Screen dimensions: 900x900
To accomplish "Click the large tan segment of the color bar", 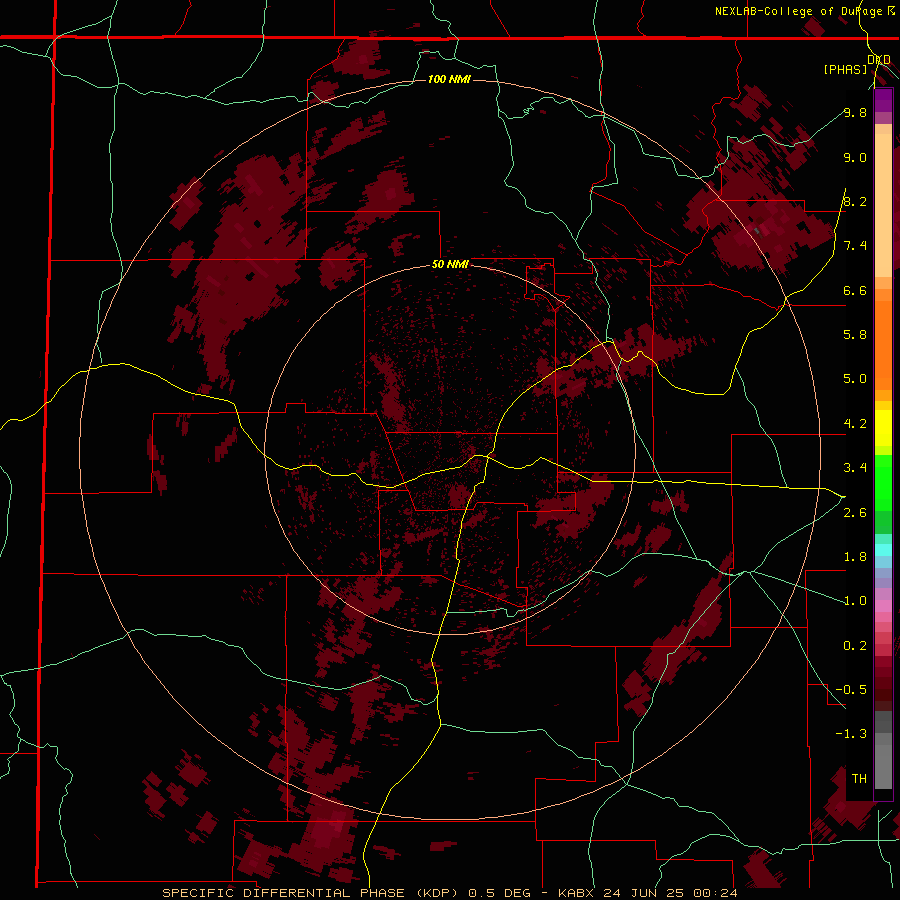I will pos(883,205).
